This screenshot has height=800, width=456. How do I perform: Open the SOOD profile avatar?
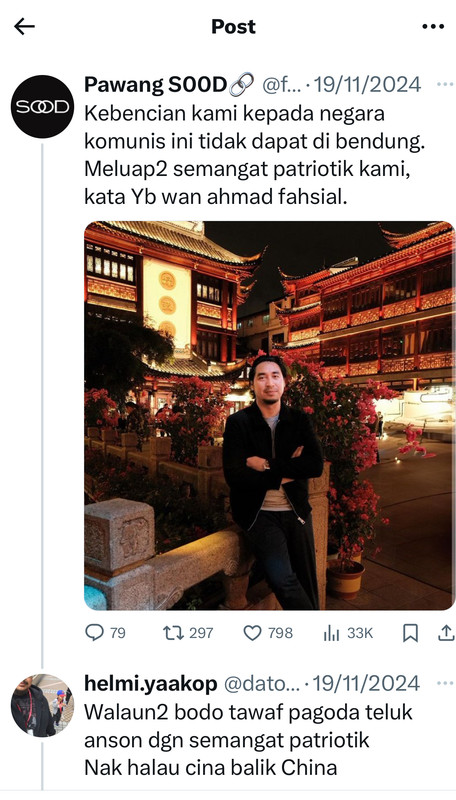pyautogui.click(x=42, y=107)
